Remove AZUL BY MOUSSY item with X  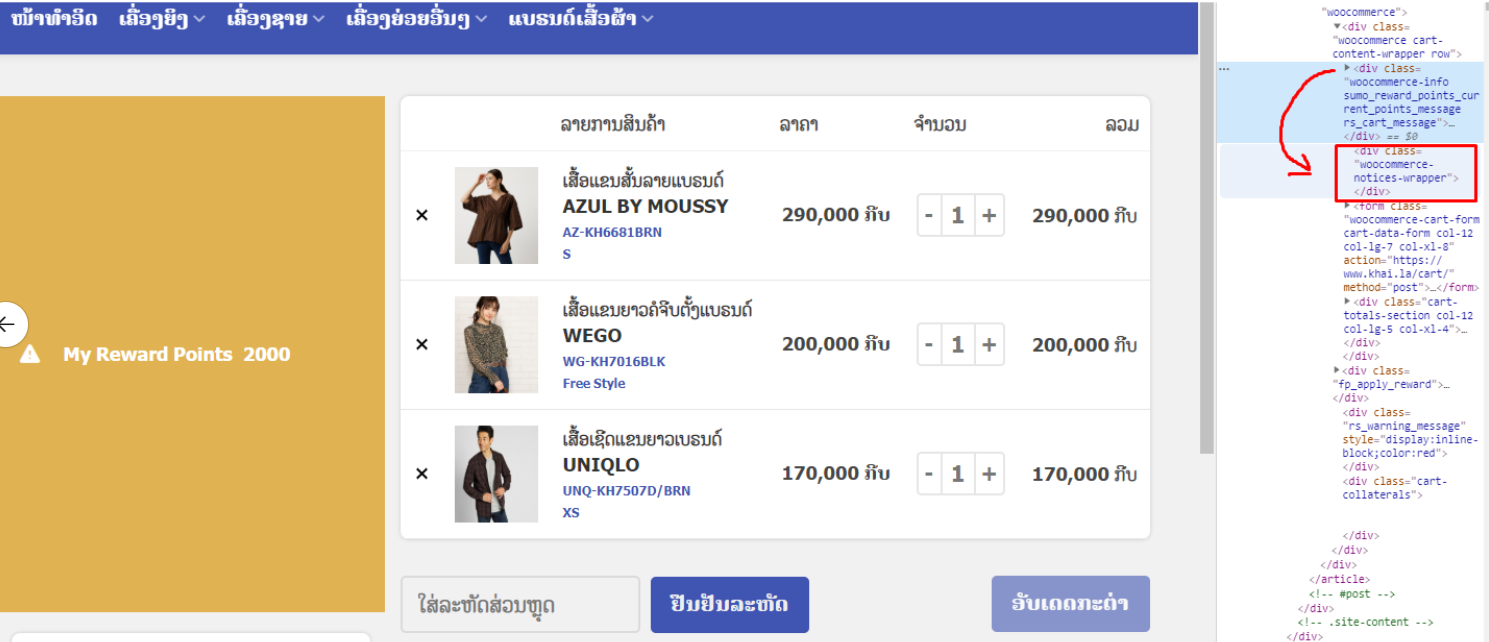[421, 215]
